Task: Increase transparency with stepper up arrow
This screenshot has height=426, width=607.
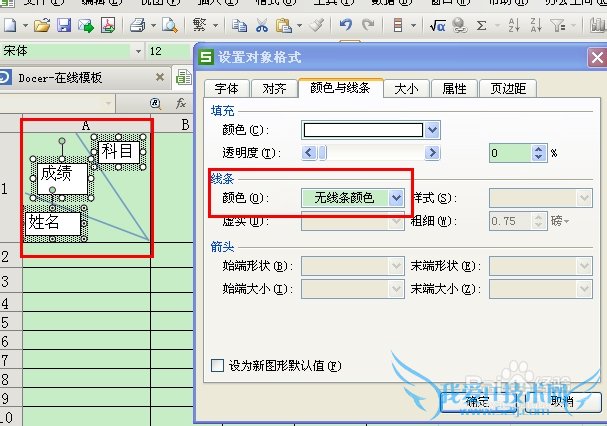Action: 538,149
